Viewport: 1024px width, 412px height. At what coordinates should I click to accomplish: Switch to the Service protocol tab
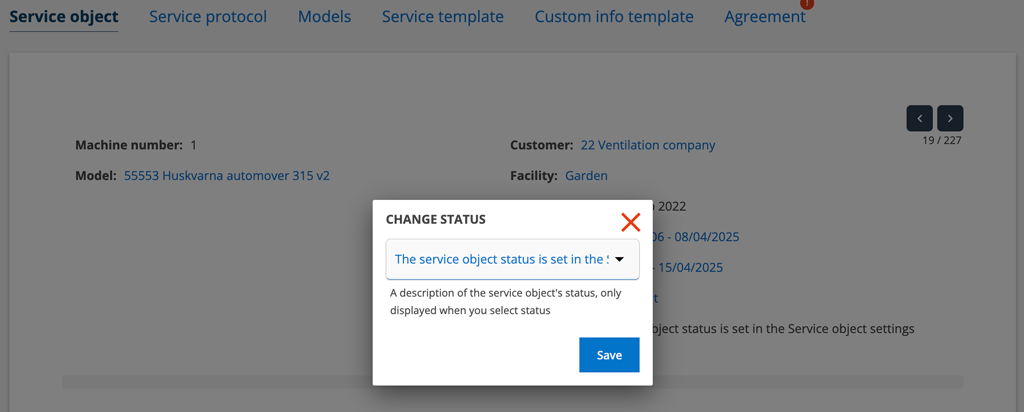[x=208, y=16]
